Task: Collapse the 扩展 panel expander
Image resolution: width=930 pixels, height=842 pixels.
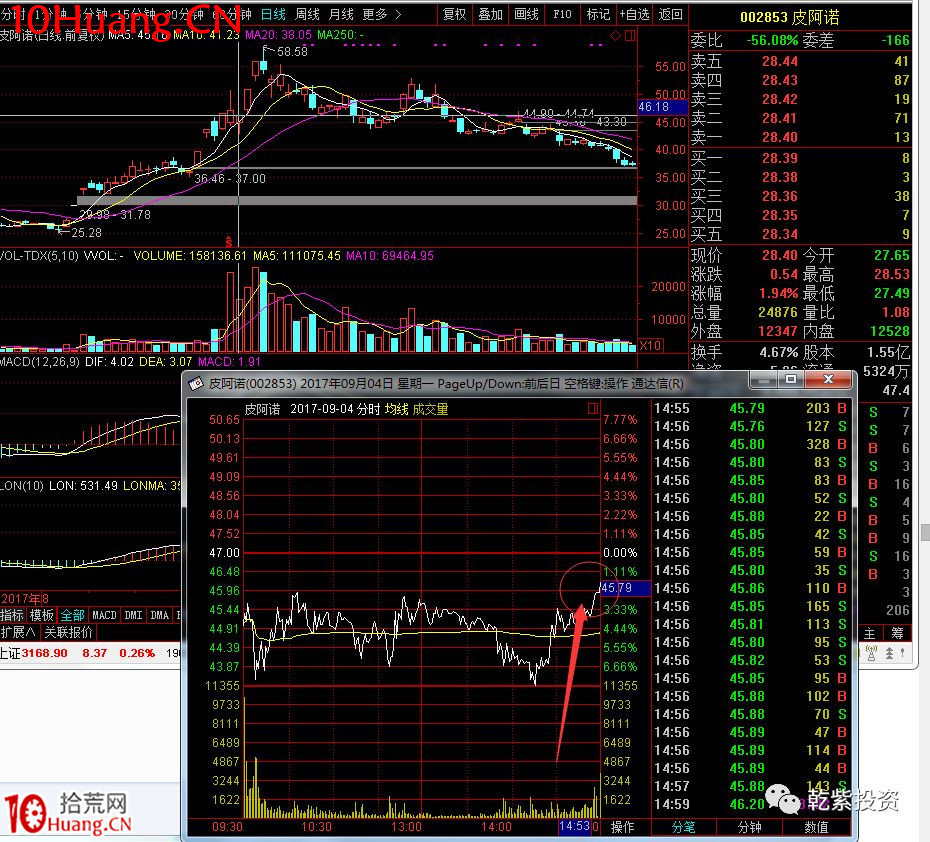Action: click(x=18, y=632)
